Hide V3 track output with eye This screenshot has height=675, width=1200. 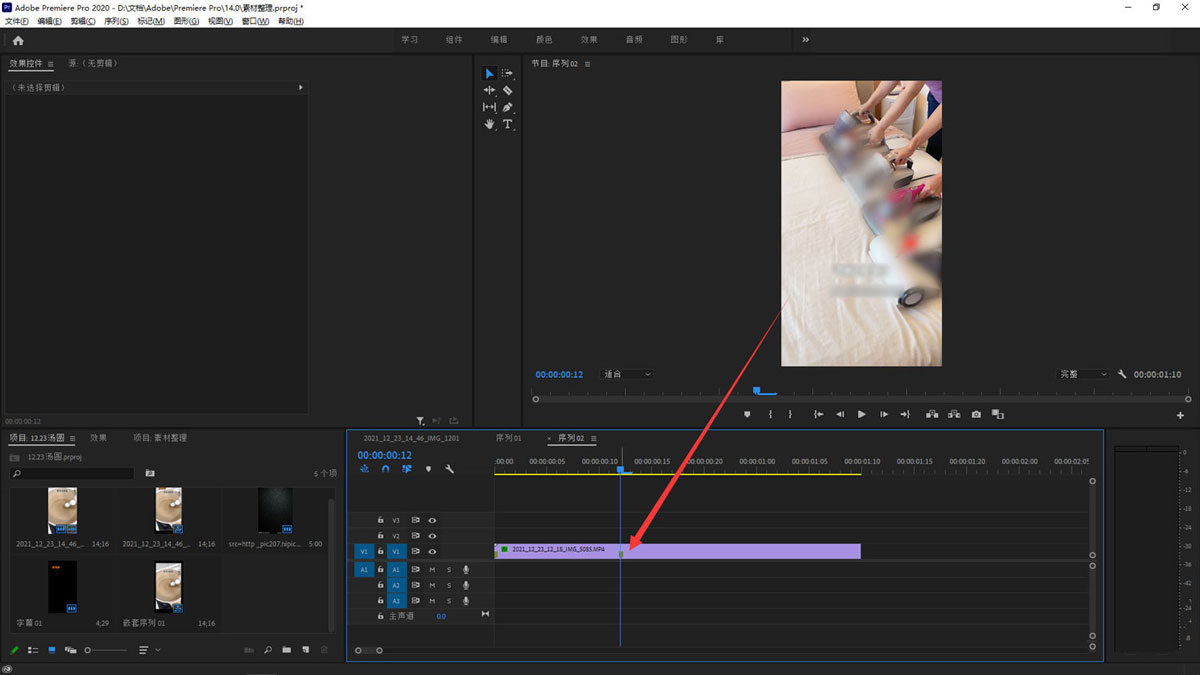pyautogui.click(x=433, y=520)
